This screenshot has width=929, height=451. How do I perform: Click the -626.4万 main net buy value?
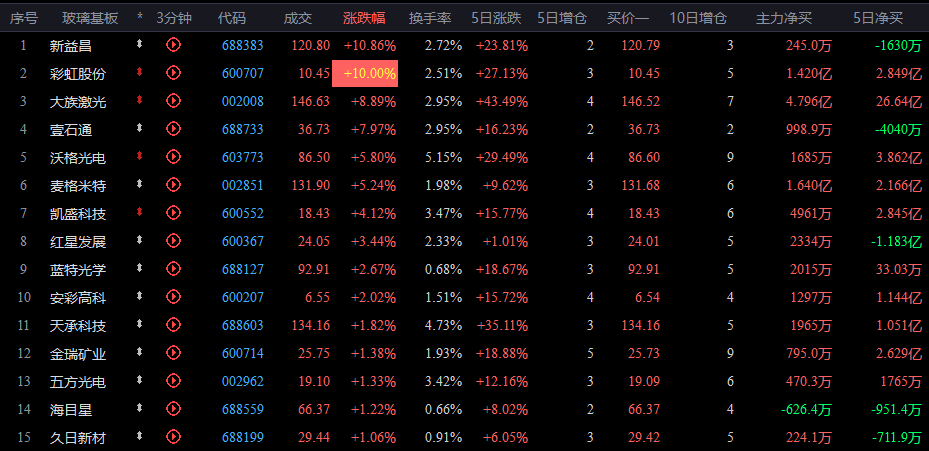[x=806, y=410]
